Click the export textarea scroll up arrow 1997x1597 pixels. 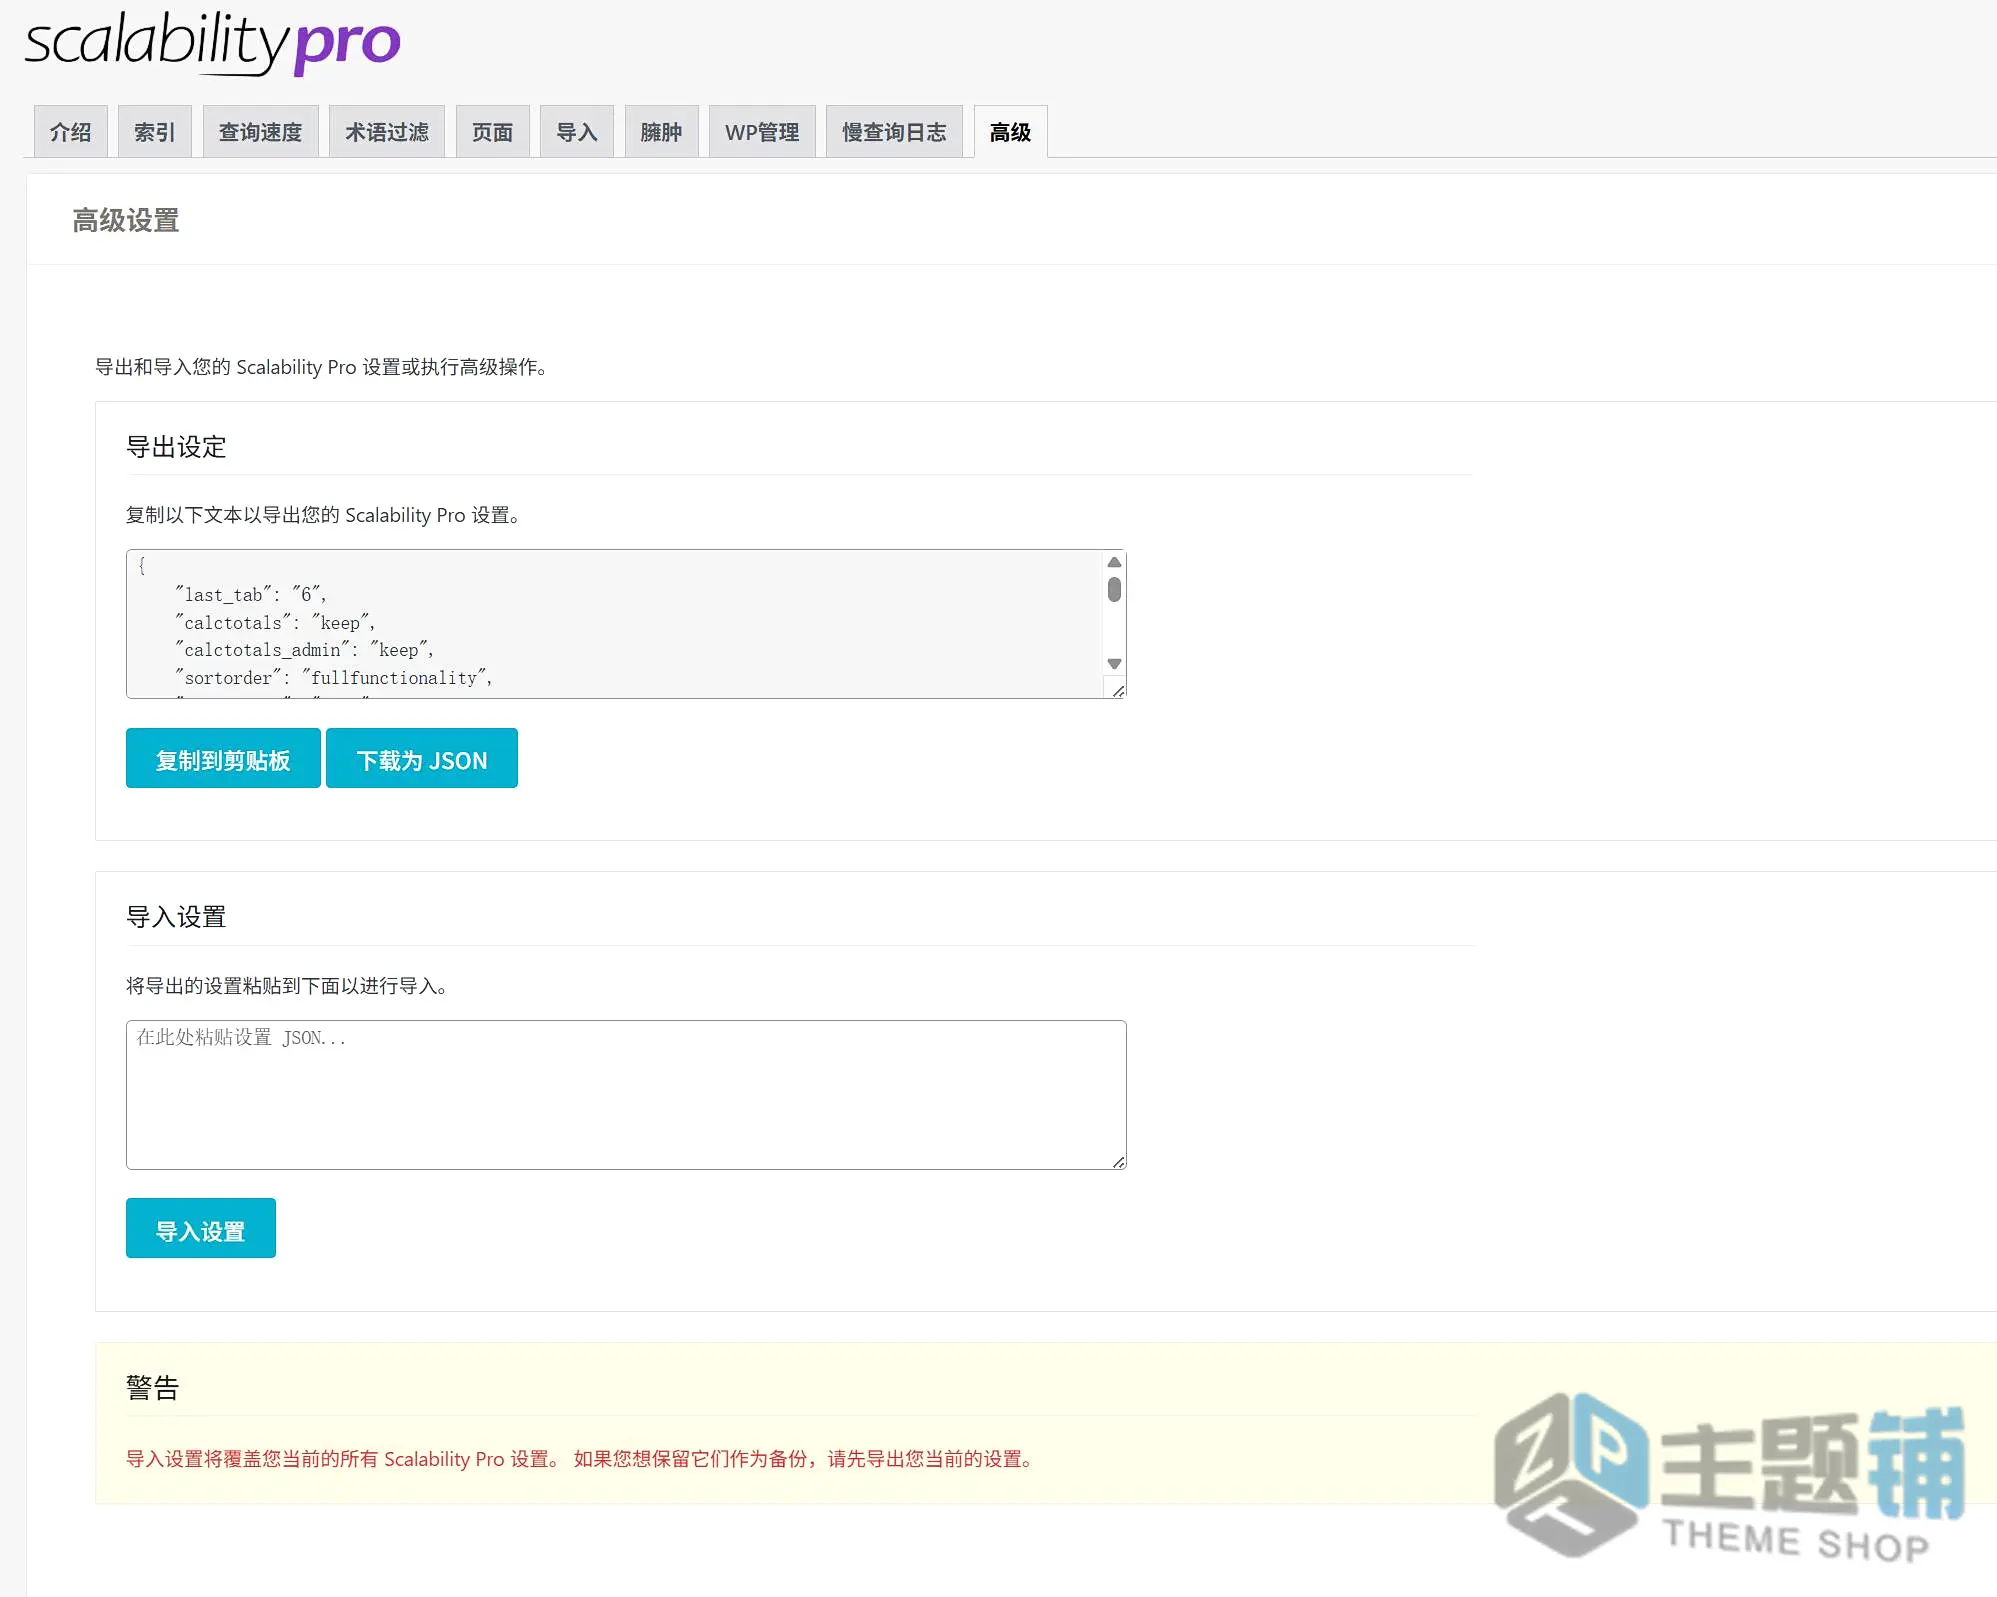click(x=1114, y=562)
